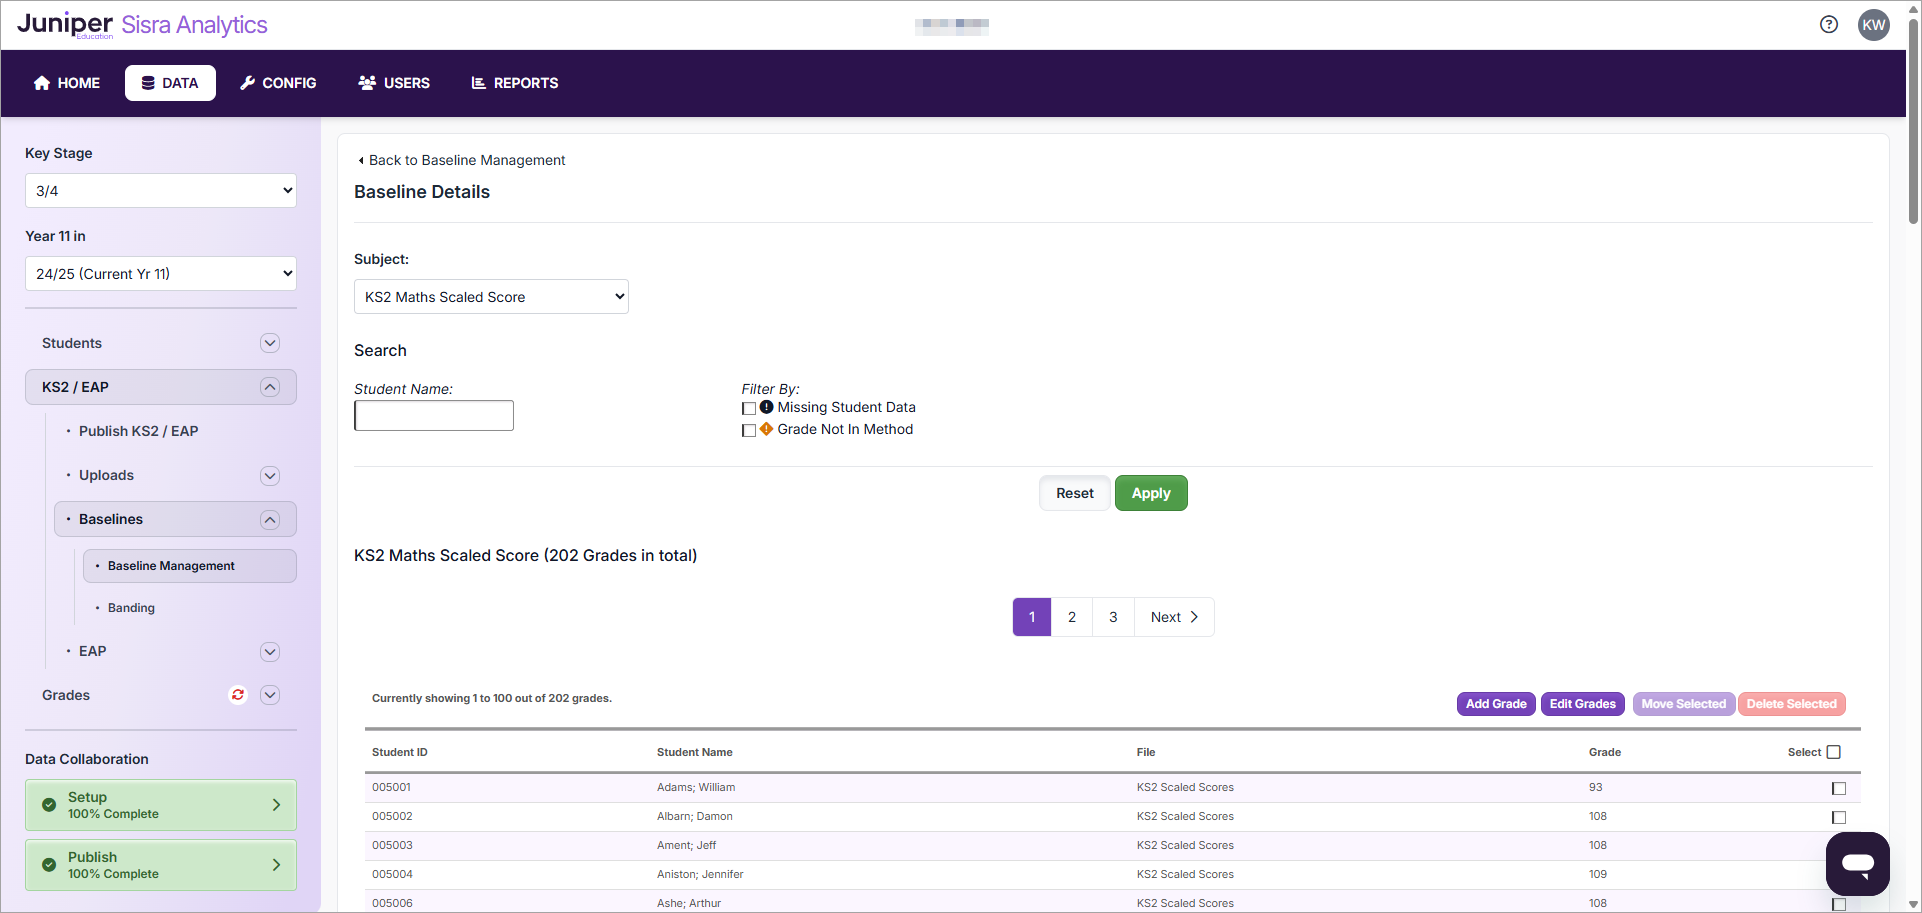Click the page vertical scrollbar
Image resolution: width=1922 pixels, height=913 pixels.
coord(1913,120)
